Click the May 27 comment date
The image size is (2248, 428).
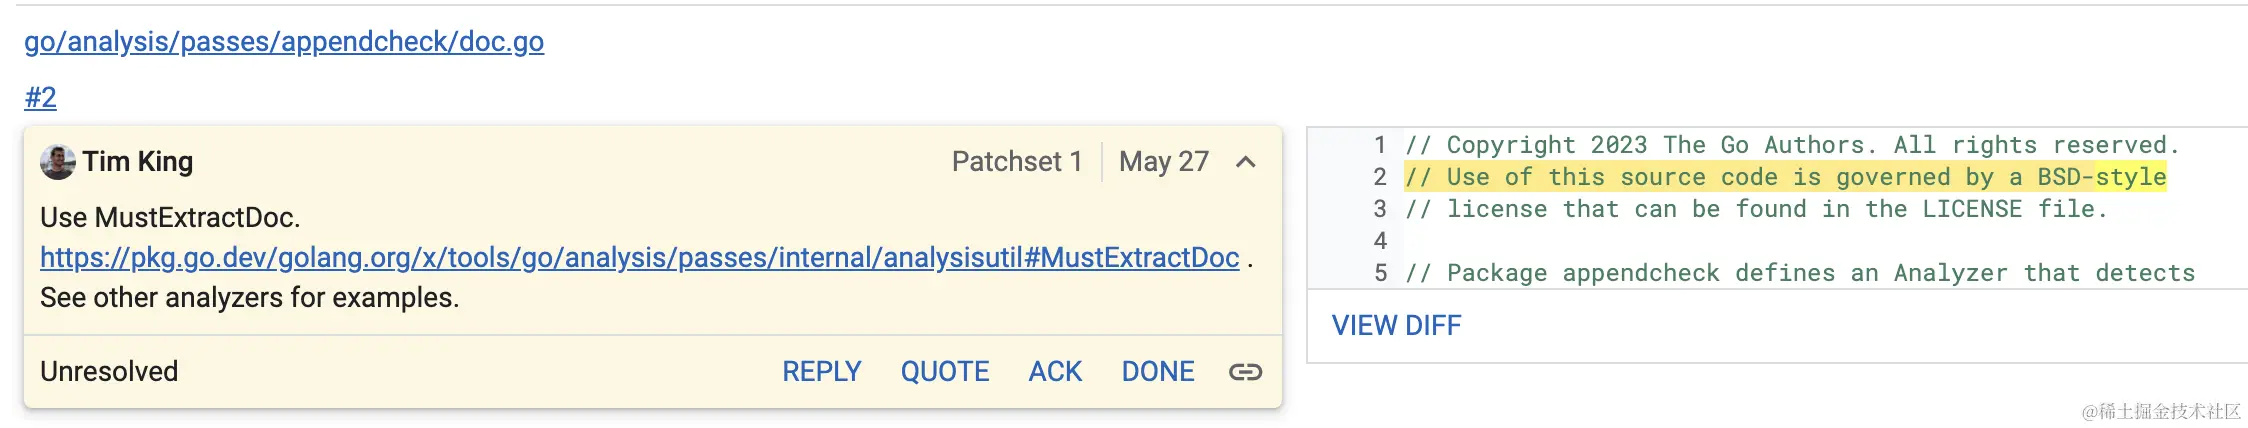click(x=1164, y=162)
